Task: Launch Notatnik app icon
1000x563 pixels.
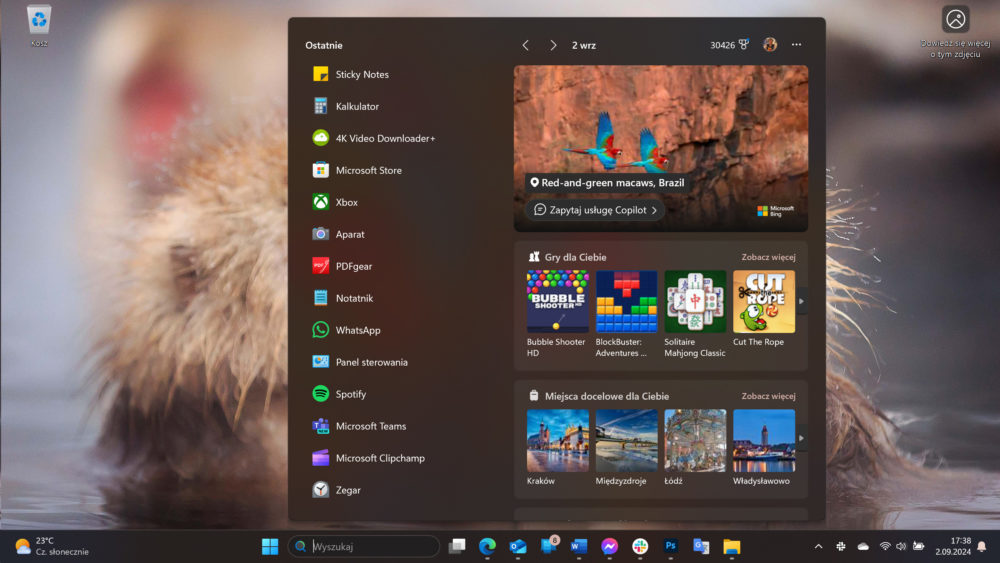Action: (x=320, y=298)
